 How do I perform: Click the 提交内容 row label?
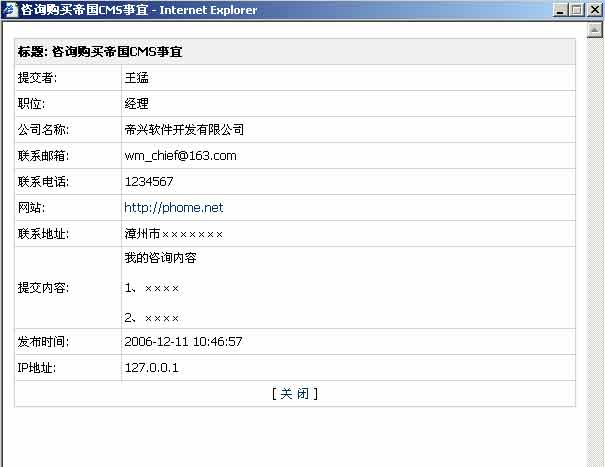pyautogui.click(x=43, y=288)
